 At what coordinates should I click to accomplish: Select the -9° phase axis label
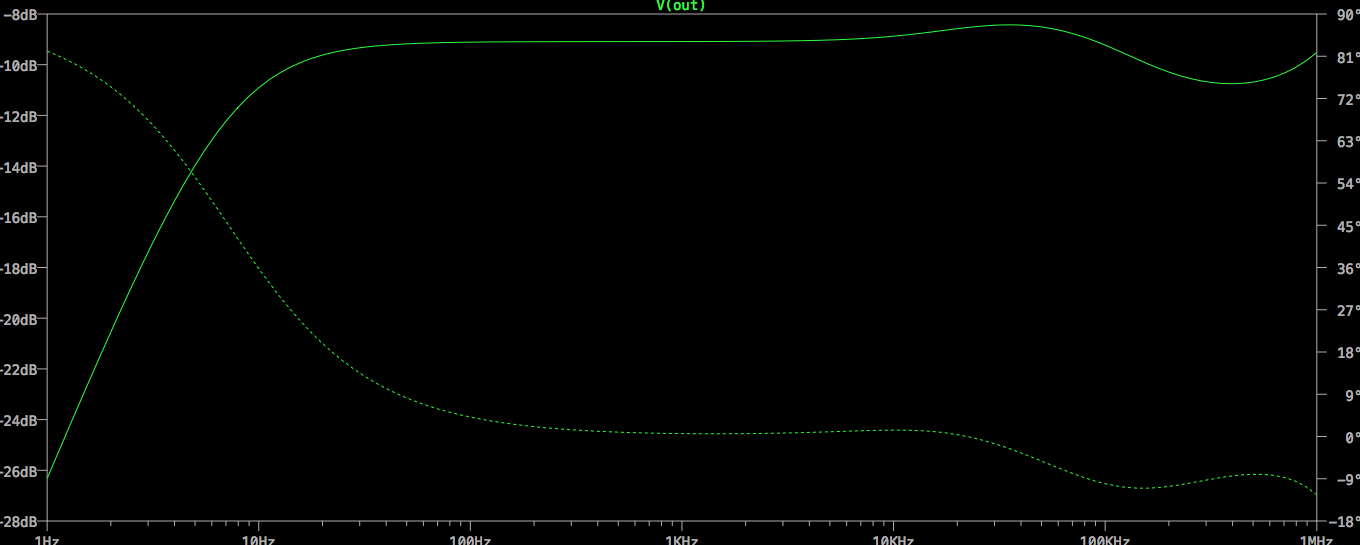[x=1347, y=479]
